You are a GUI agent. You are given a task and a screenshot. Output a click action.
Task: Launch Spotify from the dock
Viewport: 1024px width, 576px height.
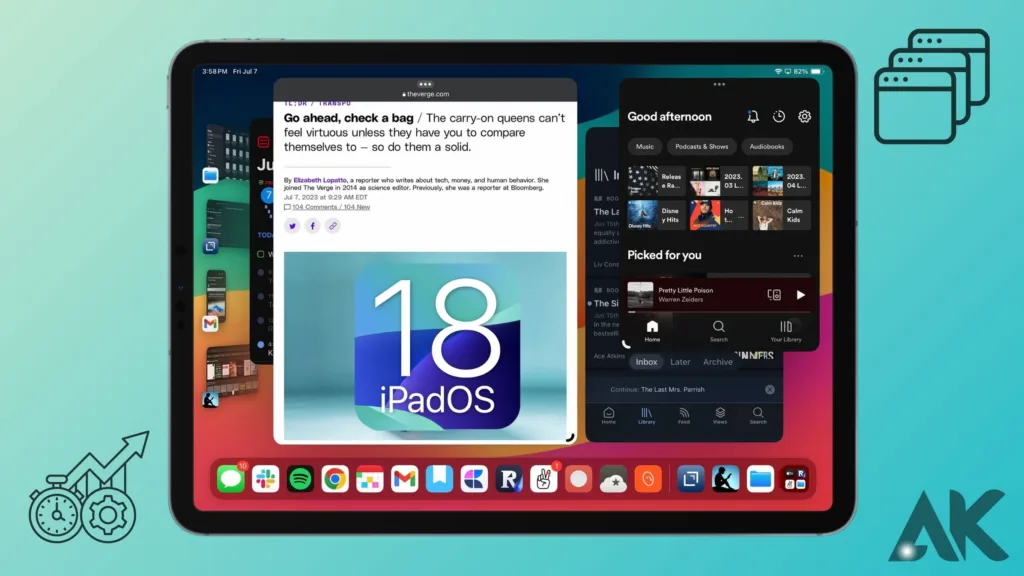pyautogui.click(x=300, y=479)
